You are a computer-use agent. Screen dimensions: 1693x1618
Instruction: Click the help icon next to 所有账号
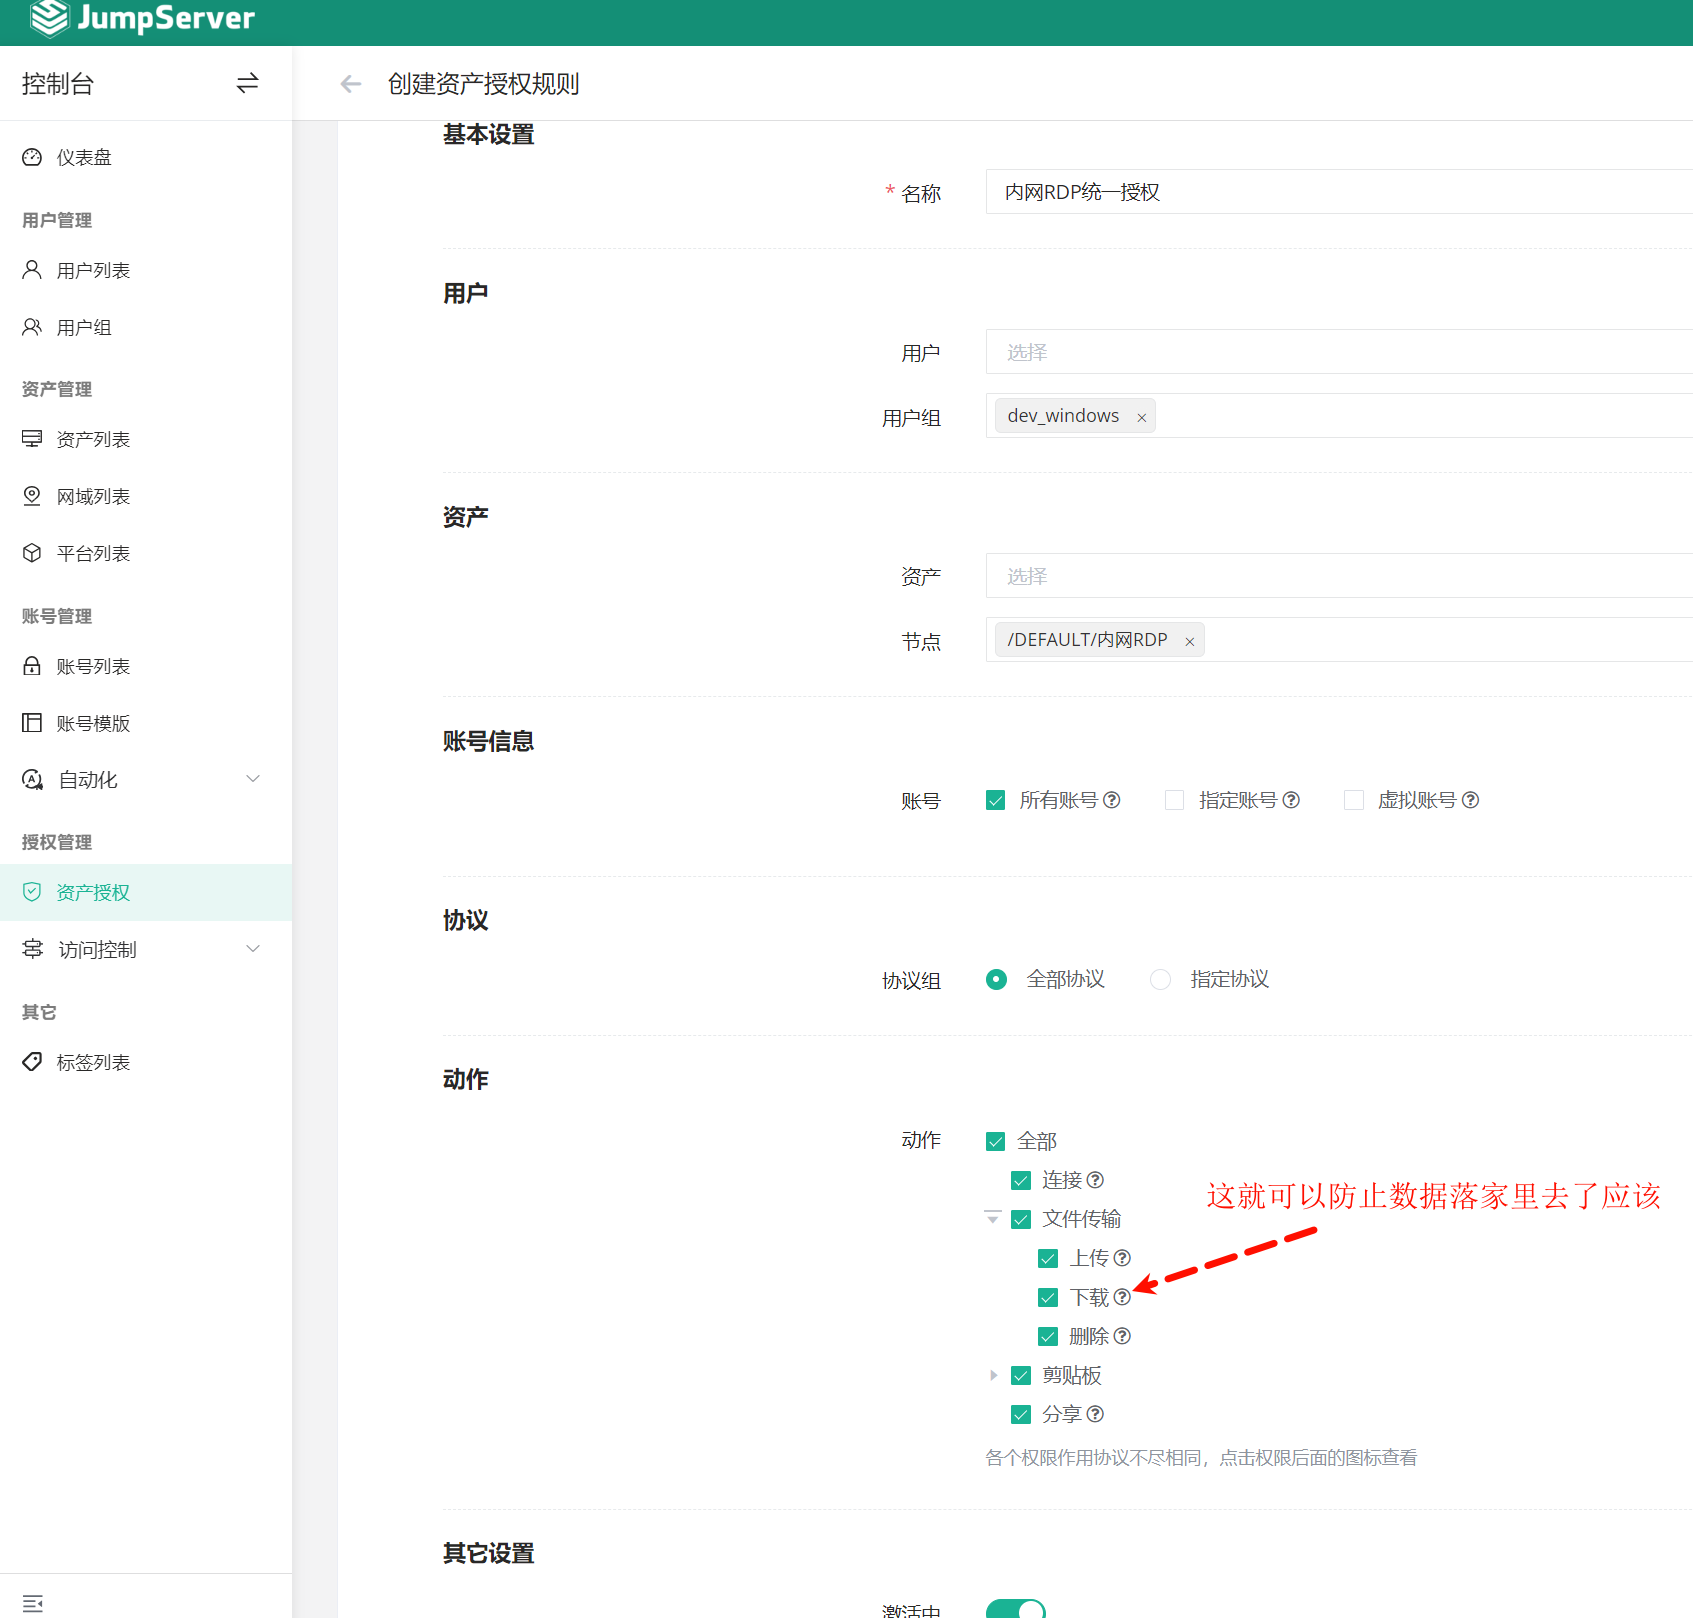click(1112, 800)
